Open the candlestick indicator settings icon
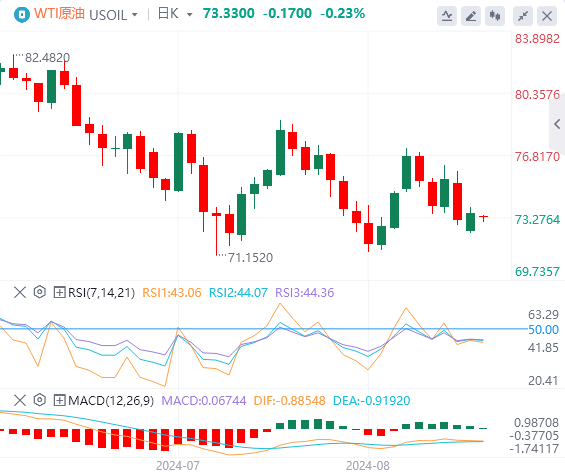This screenshot has width=565, height=476. point(495,16)
